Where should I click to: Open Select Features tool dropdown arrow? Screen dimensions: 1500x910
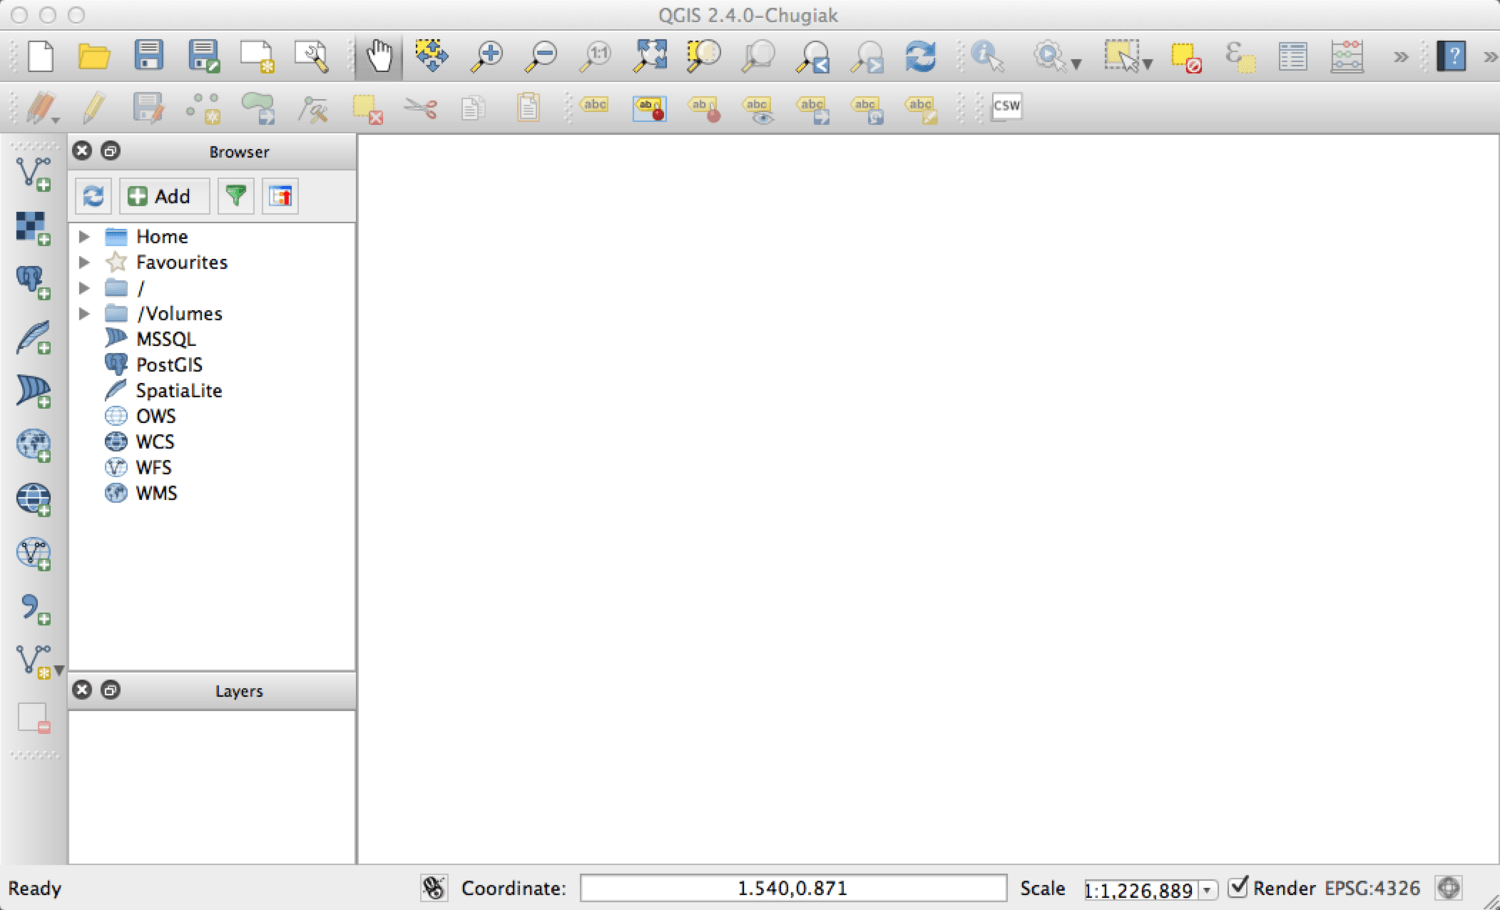pos(1147,64)
